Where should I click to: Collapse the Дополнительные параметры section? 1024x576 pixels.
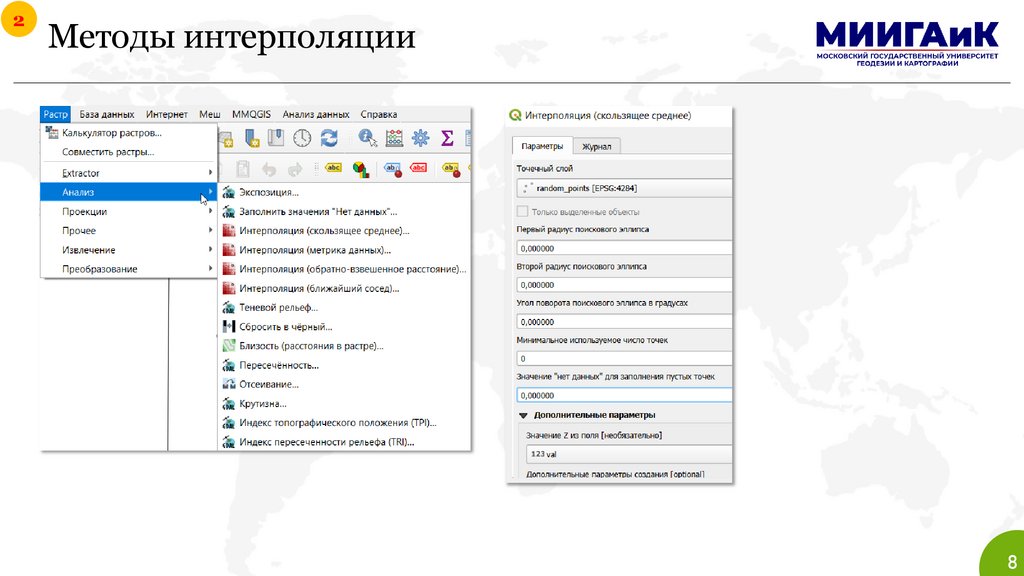pos(523,415)
